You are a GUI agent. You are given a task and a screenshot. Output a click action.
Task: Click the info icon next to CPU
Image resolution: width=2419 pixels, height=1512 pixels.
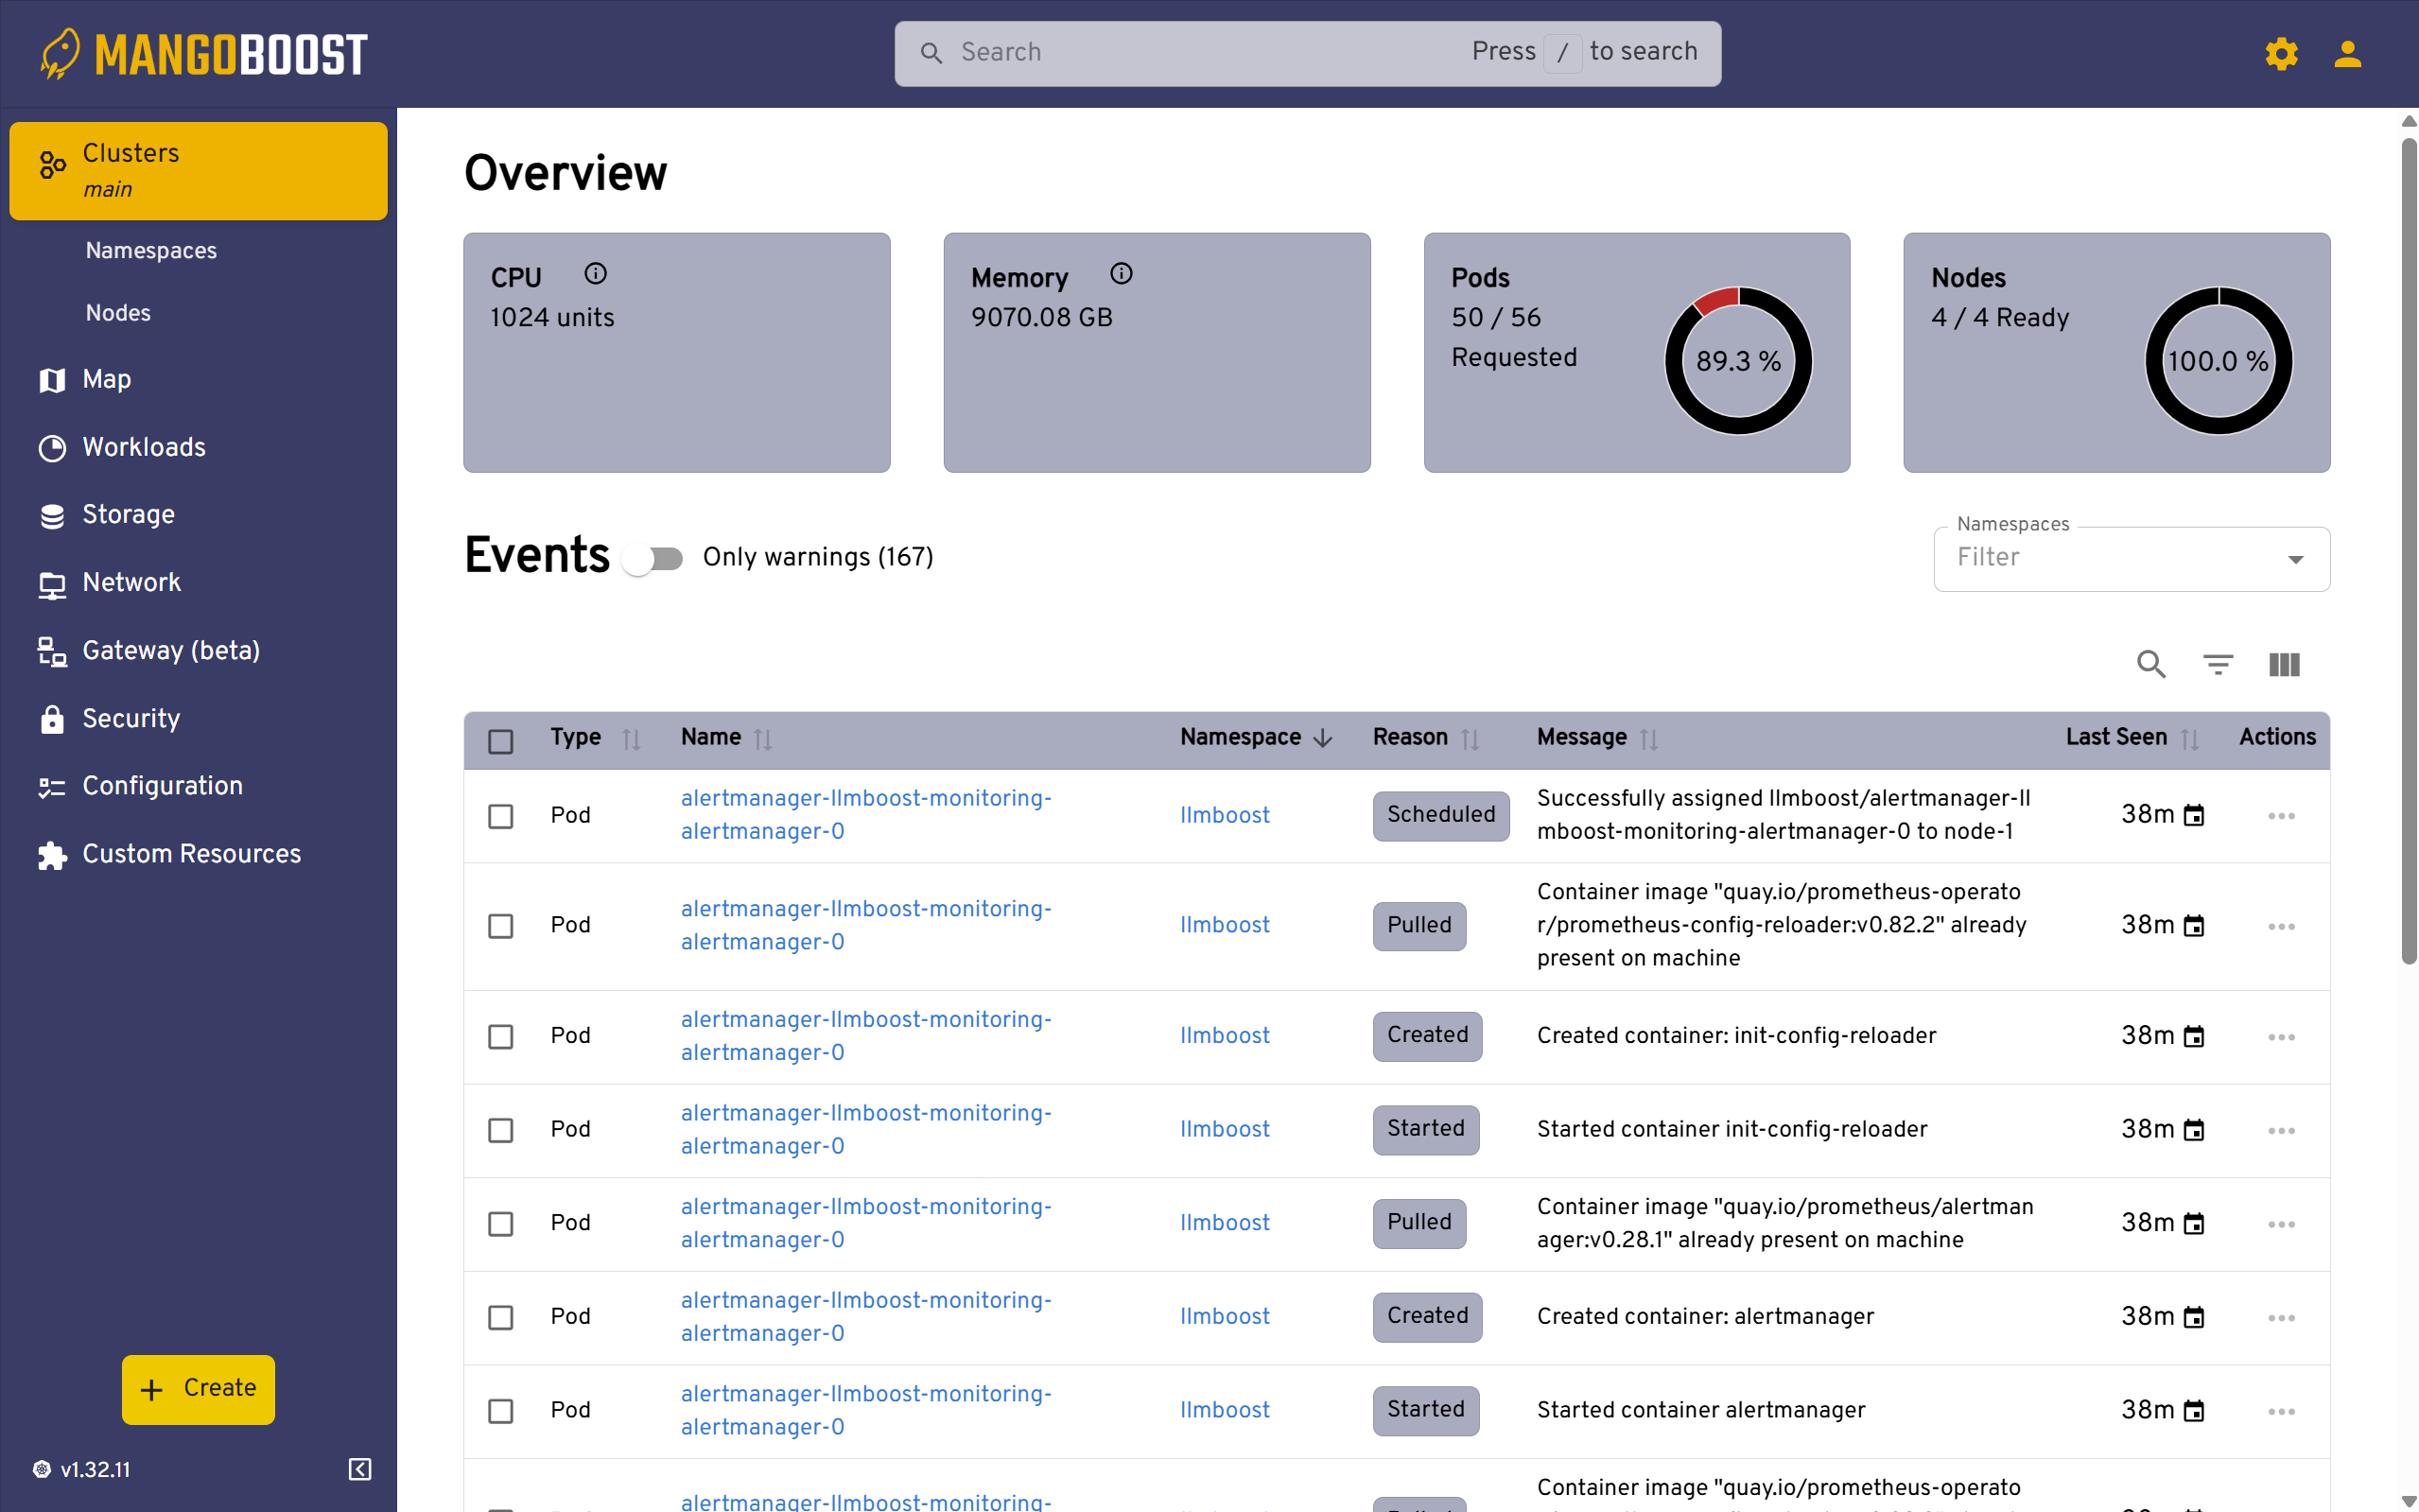pyautogui.click(x=596, y=273)
